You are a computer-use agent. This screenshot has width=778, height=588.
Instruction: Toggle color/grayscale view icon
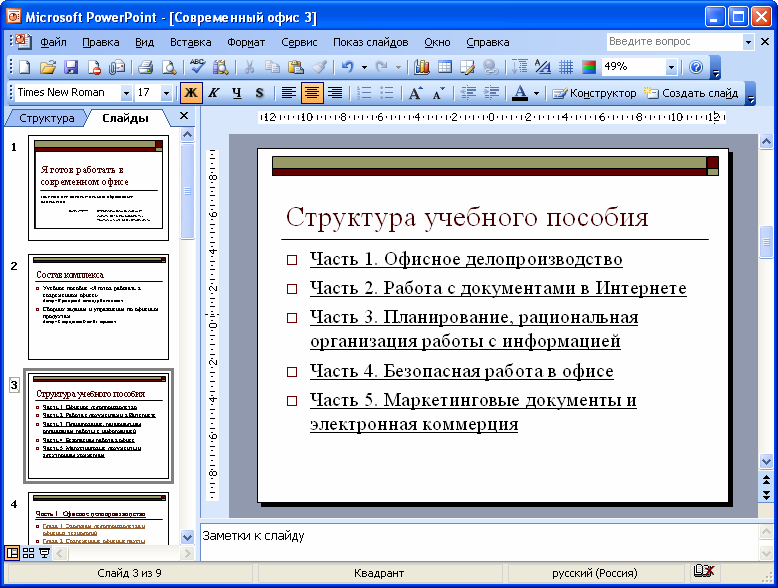(x=589, y=67)
